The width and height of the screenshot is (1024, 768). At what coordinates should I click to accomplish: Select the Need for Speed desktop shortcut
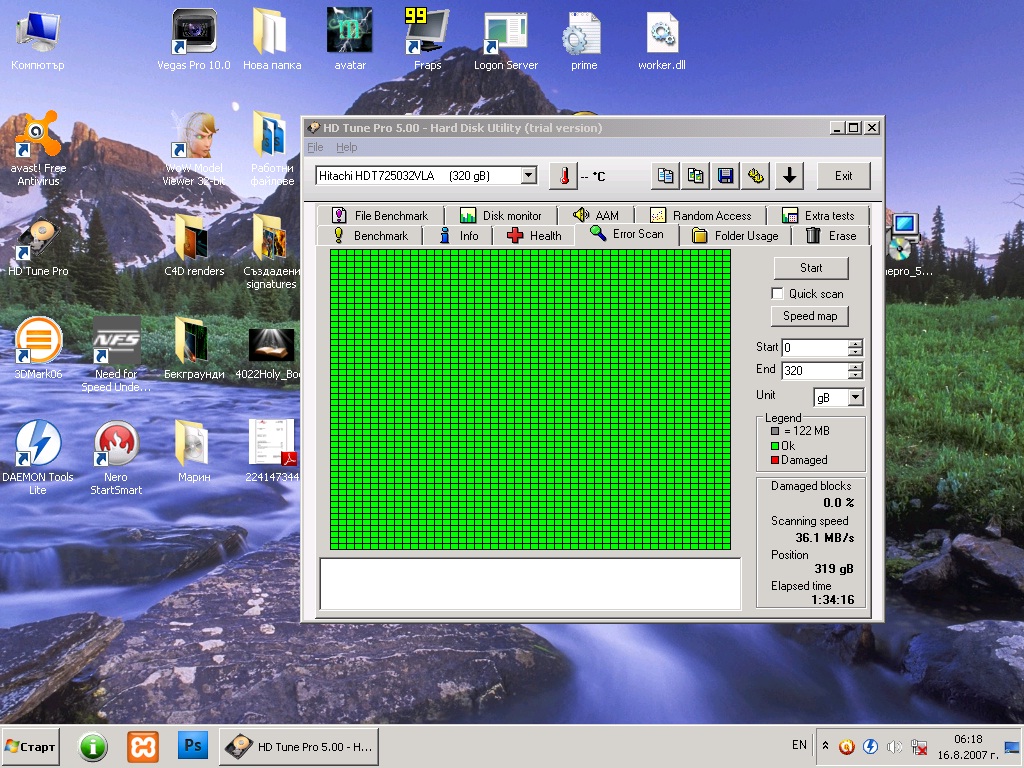(116, 354)
